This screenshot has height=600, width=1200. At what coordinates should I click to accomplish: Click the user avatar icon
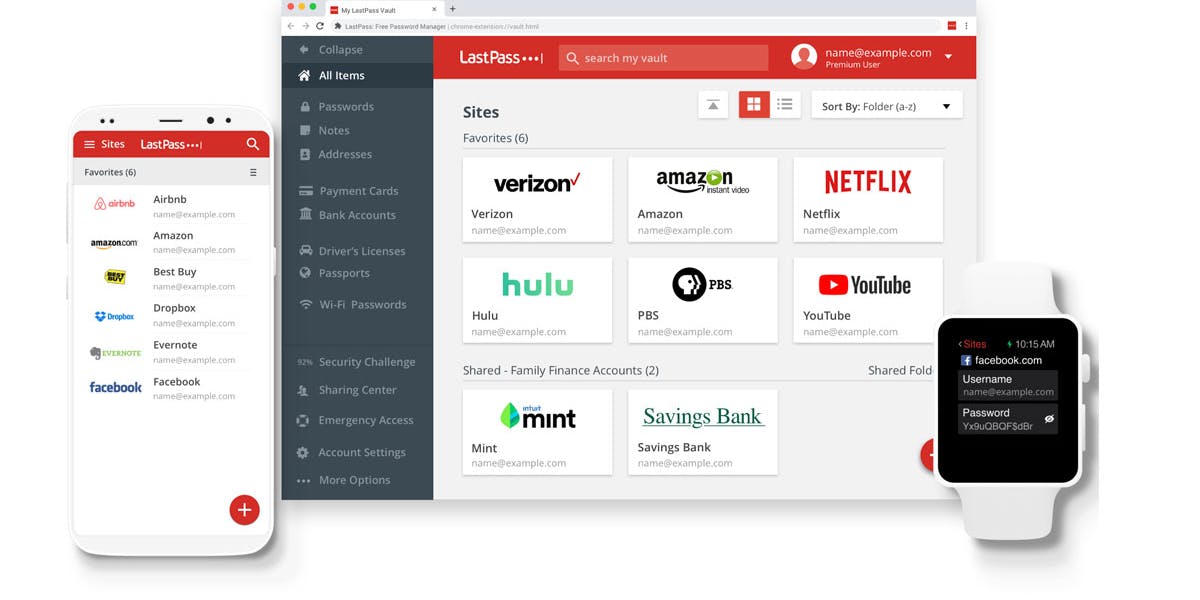click(x=804, y=56)
